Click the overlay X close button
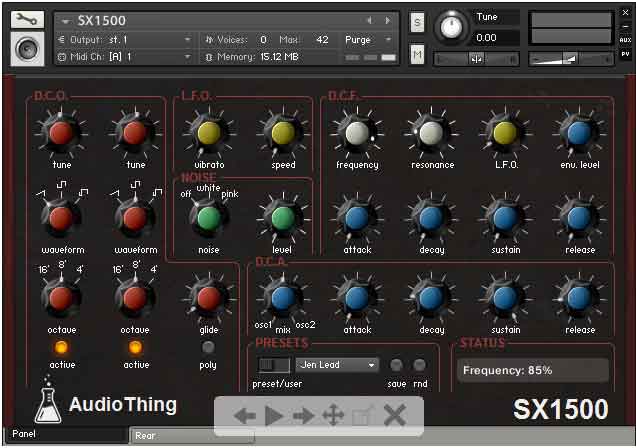The width and height of the screenshot is (636, 448). click(394, 416)
